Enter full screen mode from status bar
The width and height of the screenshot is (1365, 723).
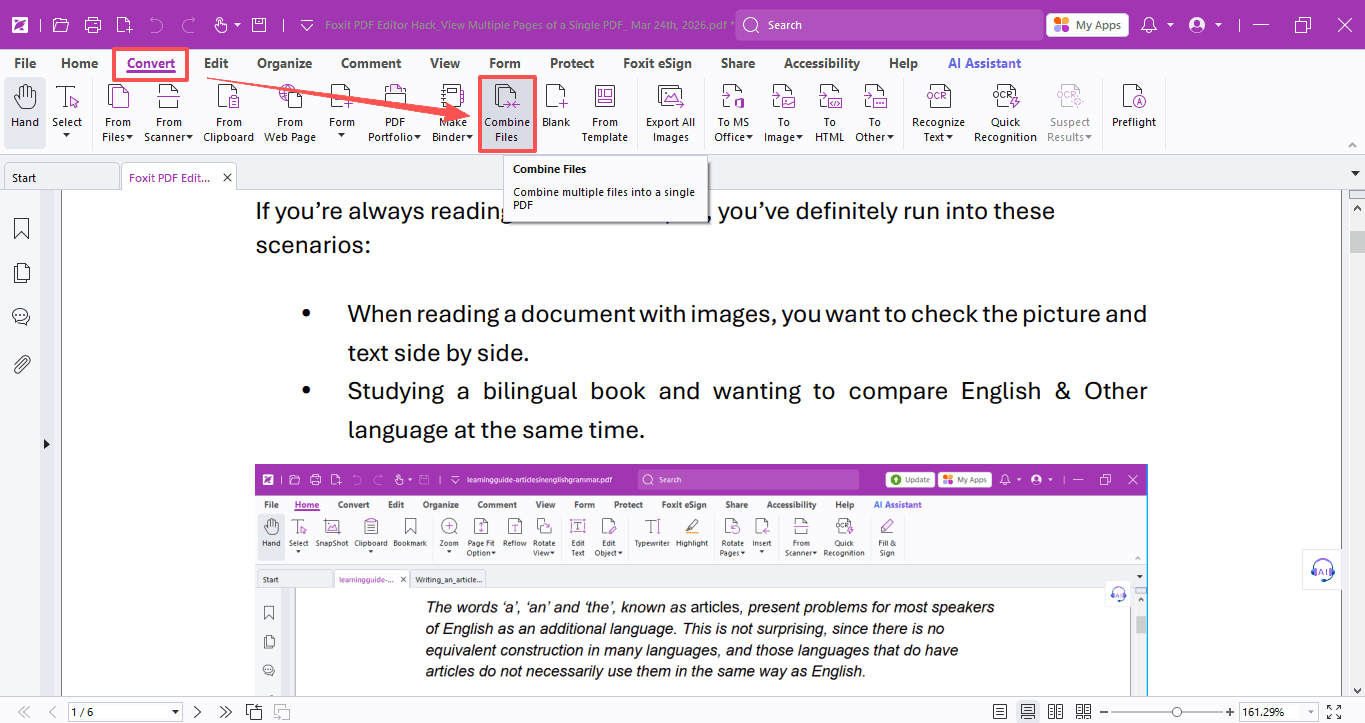point(1333,712)
